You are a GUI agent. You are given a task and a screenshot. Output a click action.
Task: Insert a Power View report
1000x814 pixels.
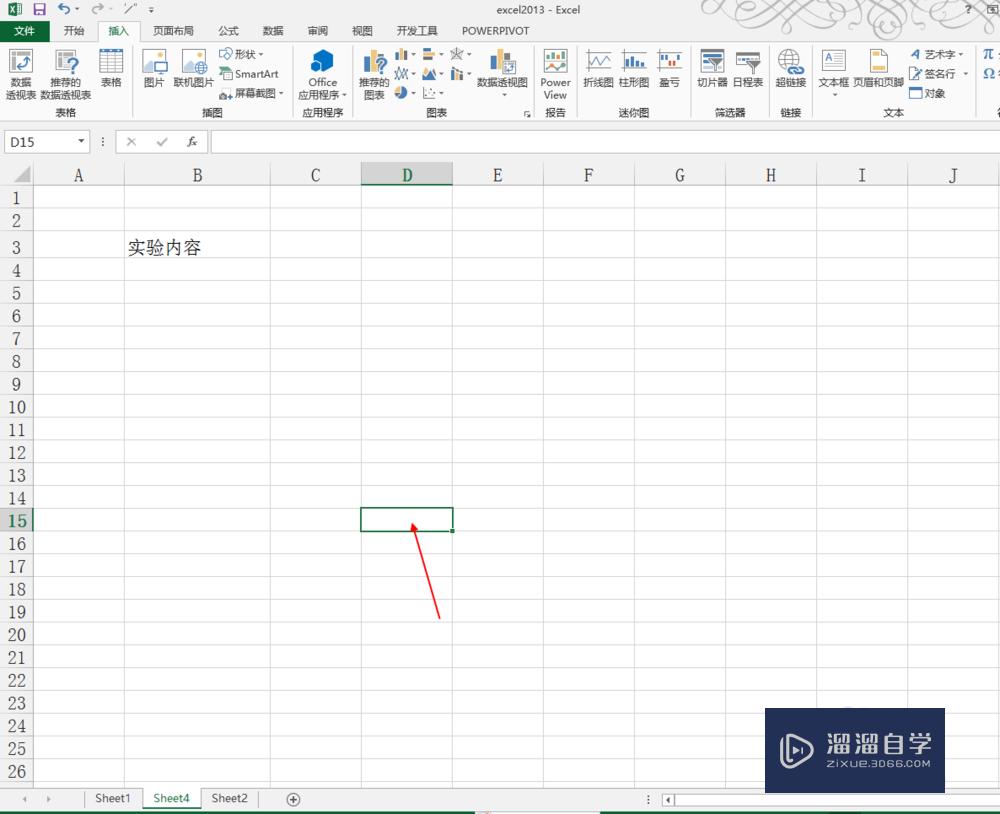(x=555, y=70)
